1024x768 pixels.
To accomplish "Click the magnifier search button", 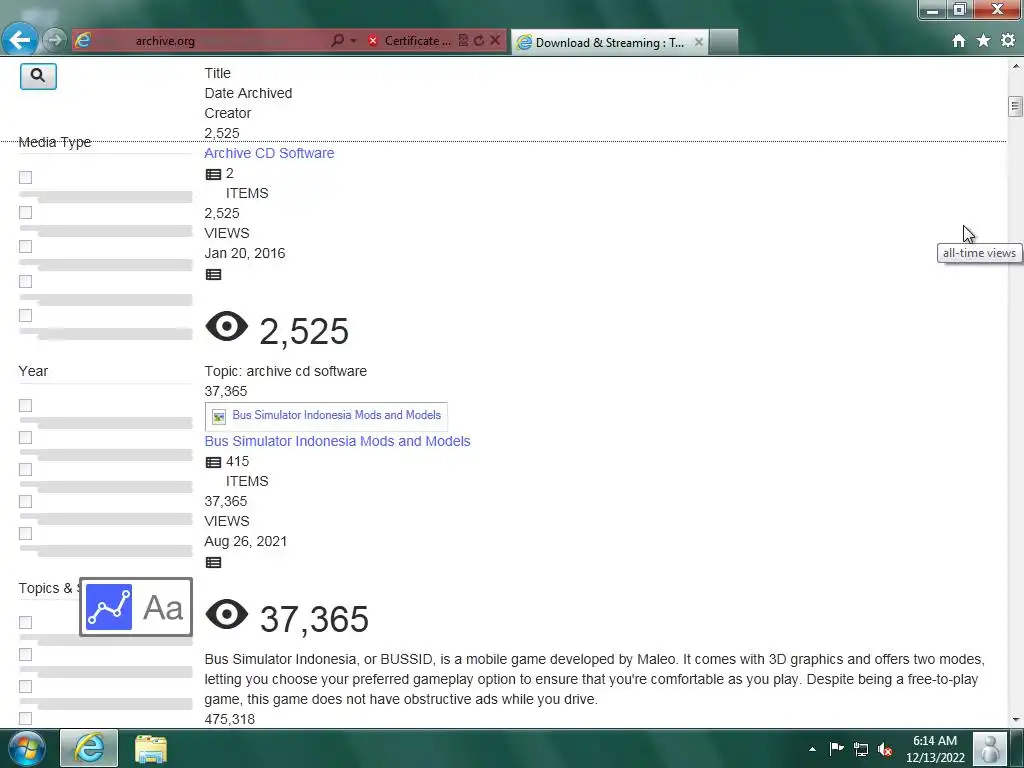I will [x=38, y=76].
